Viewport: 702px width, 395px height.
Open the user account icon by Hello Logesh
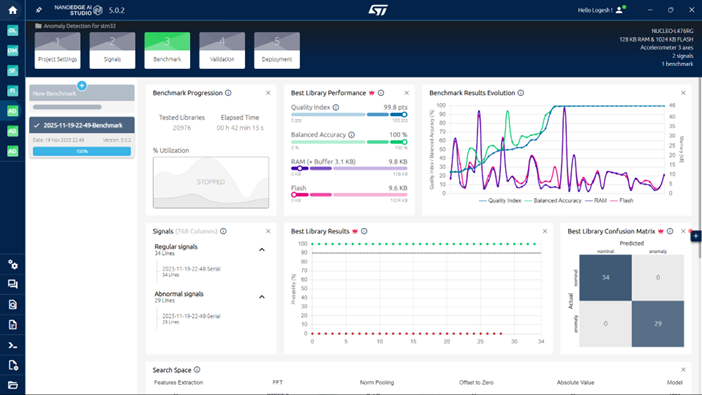[620, 10]
